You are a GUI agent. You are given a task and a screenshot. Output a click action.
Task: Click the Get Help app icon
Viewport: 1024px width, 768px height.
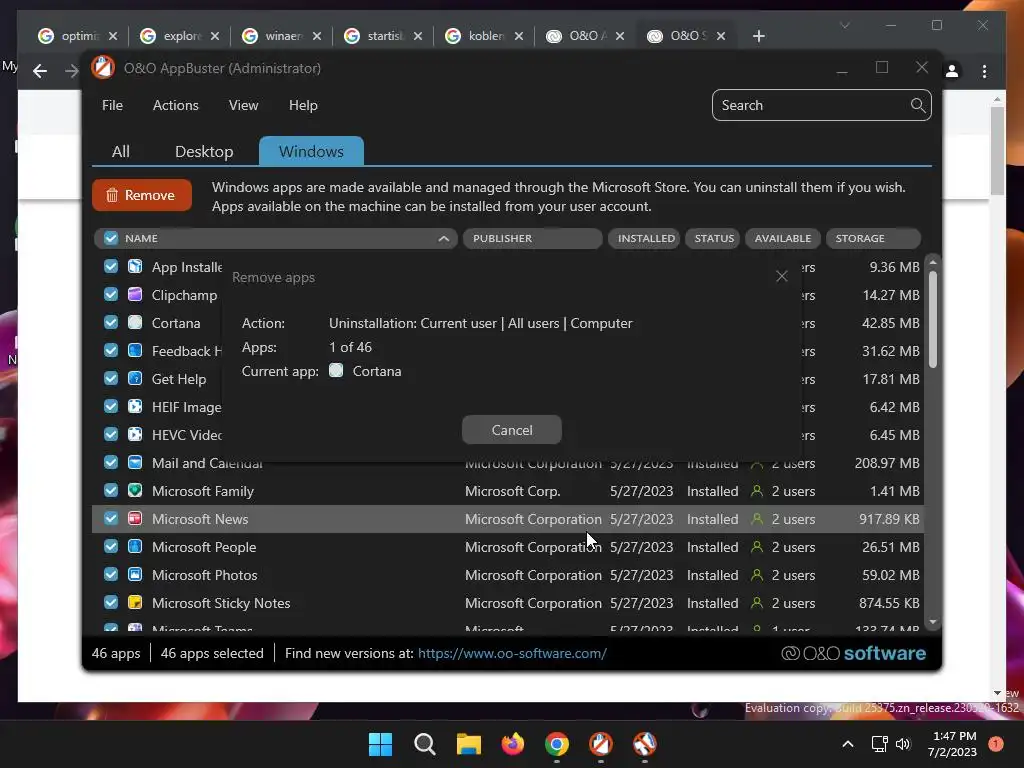click(135, 379)
